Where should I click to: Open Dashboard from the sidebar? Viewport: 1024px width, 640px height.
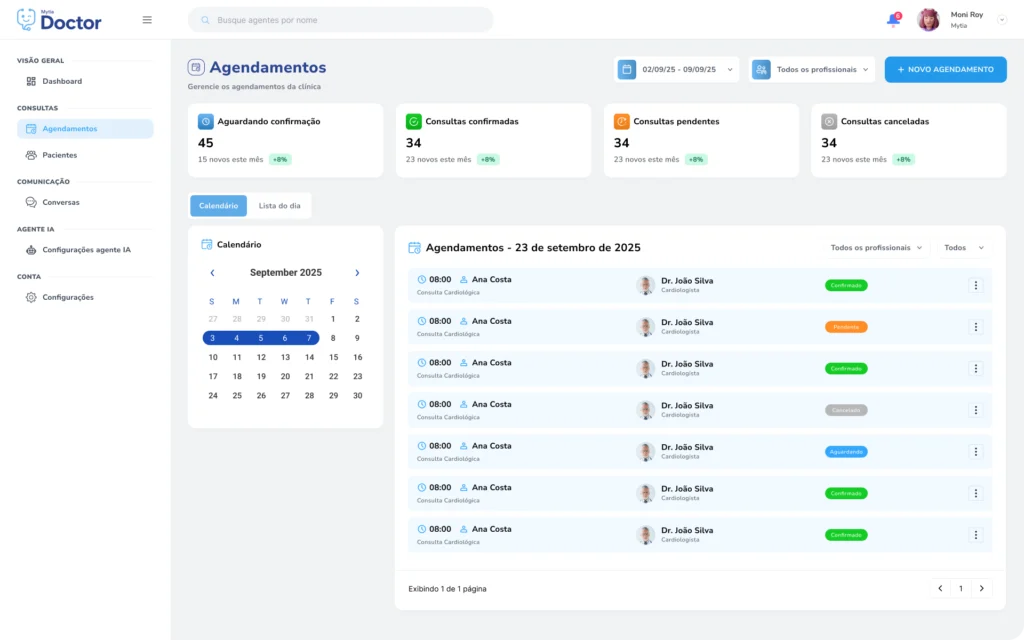click(62, 81)
